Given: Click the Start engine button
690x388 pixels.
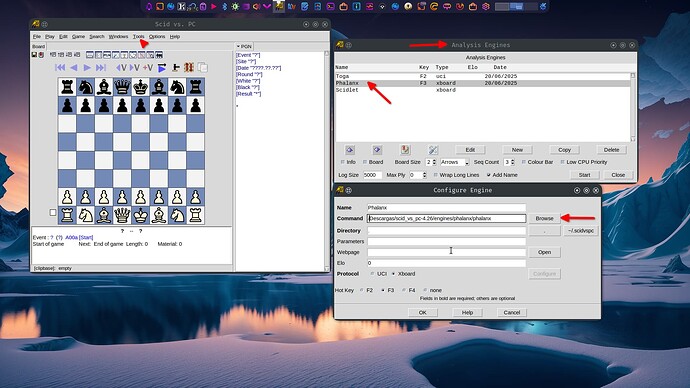Looking at the screenshot, I should pos(584,175).
